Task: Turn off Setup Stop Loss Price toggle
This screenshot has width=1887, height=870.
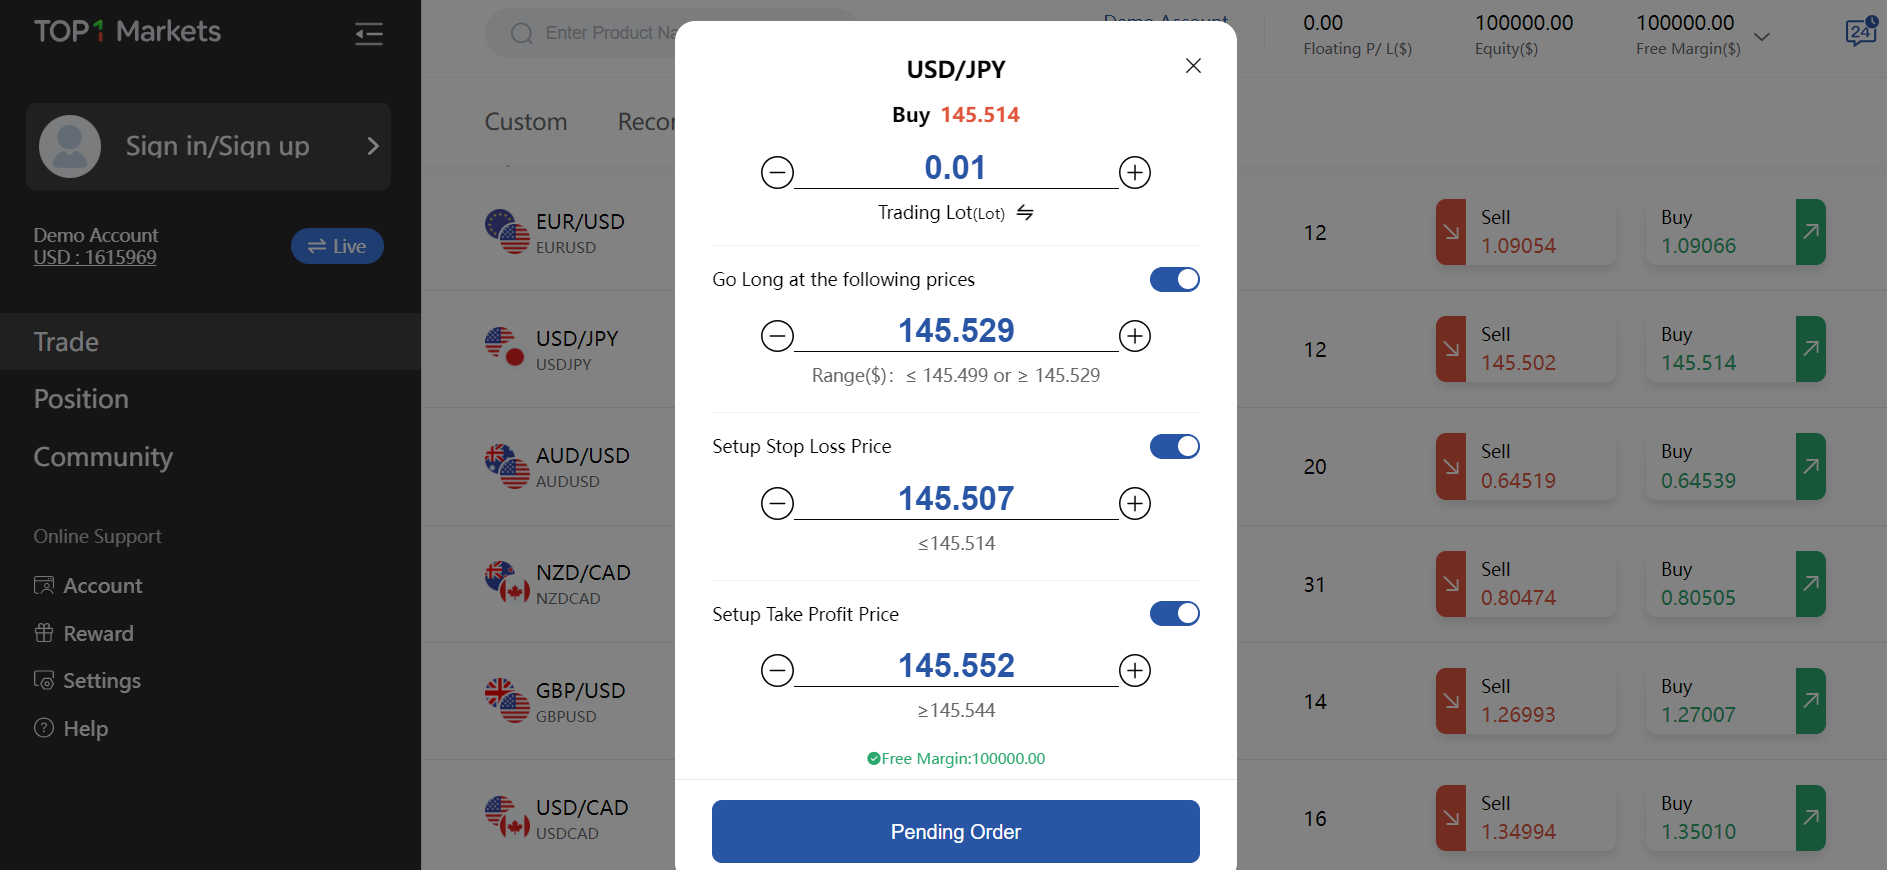Action: pyautogui.click(x=1174, y=447)
